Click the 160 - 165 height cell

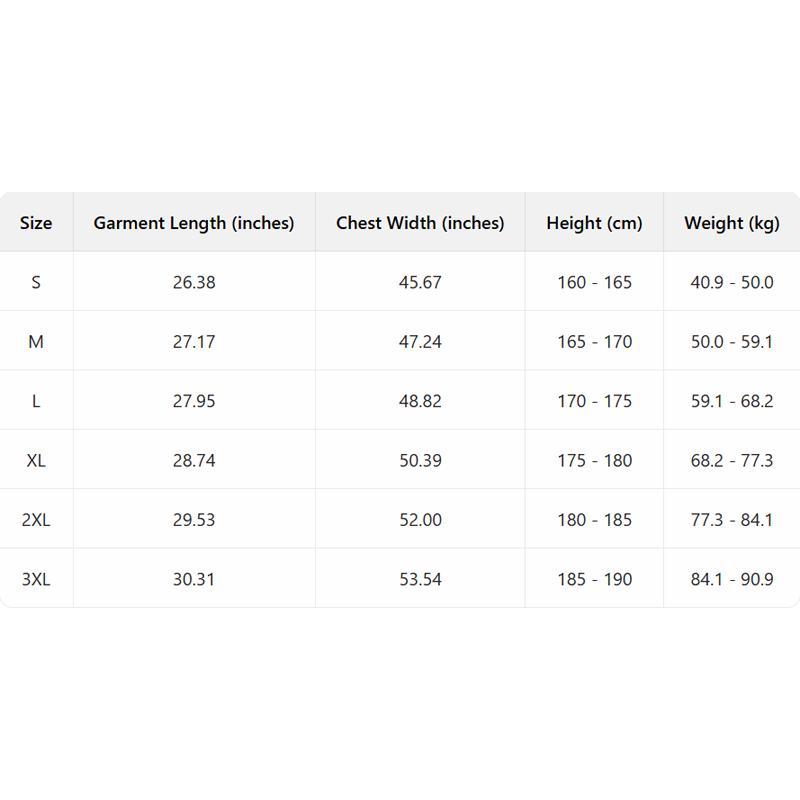[x=595, y=282]
